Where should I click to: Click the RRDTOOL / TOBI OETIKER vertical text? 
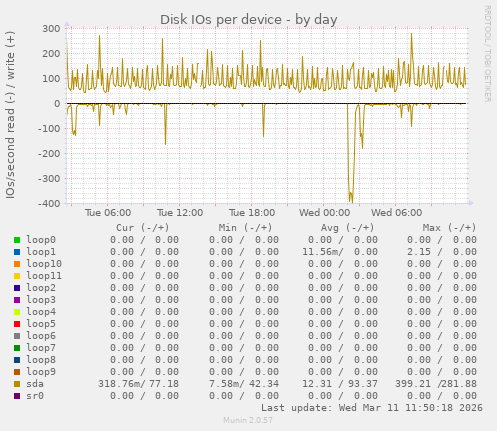tap(487, 54)
